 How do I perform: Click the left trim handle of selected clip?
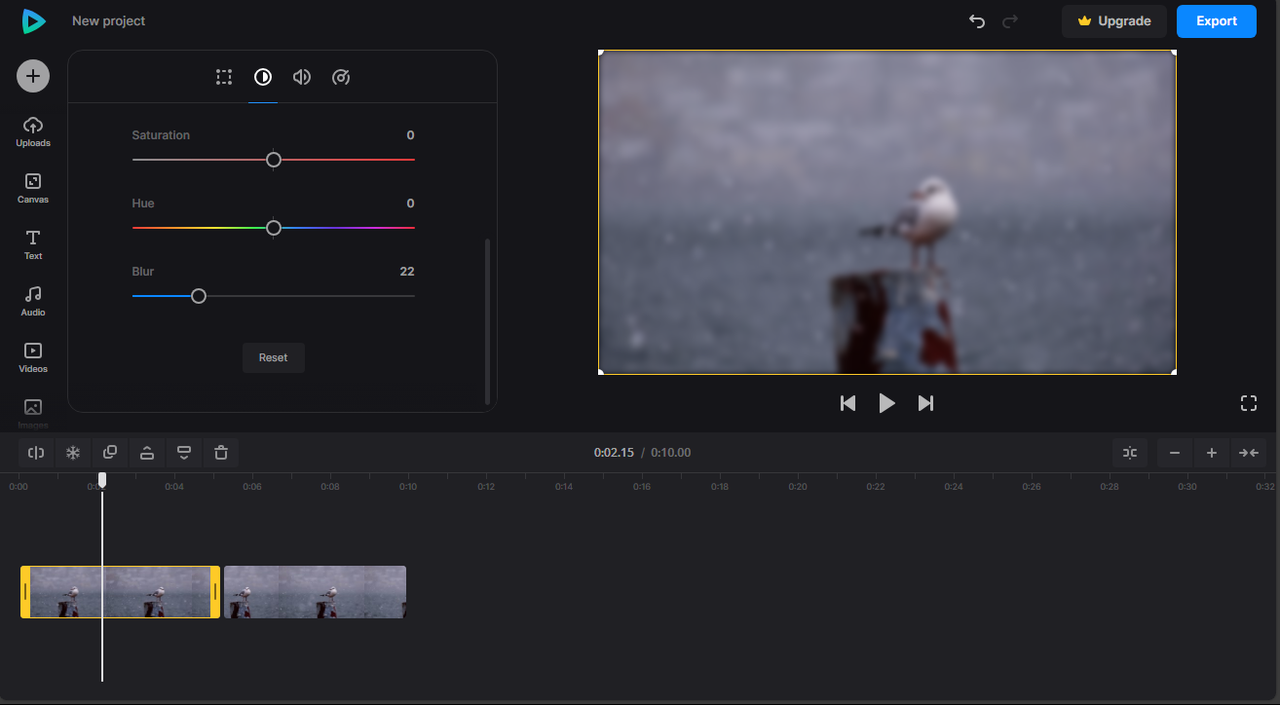[x=25, y=592]
